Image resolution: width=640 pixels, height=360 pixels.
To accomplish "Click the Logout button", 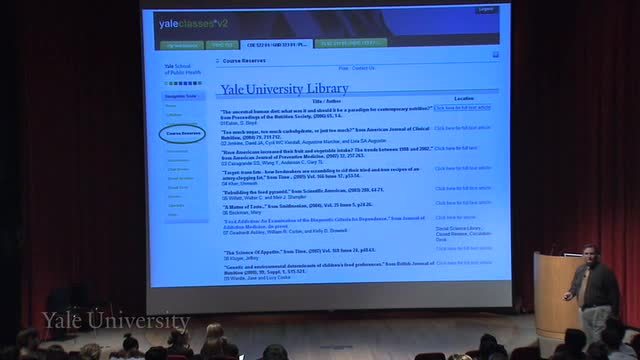I will click(x=487, y=9).
